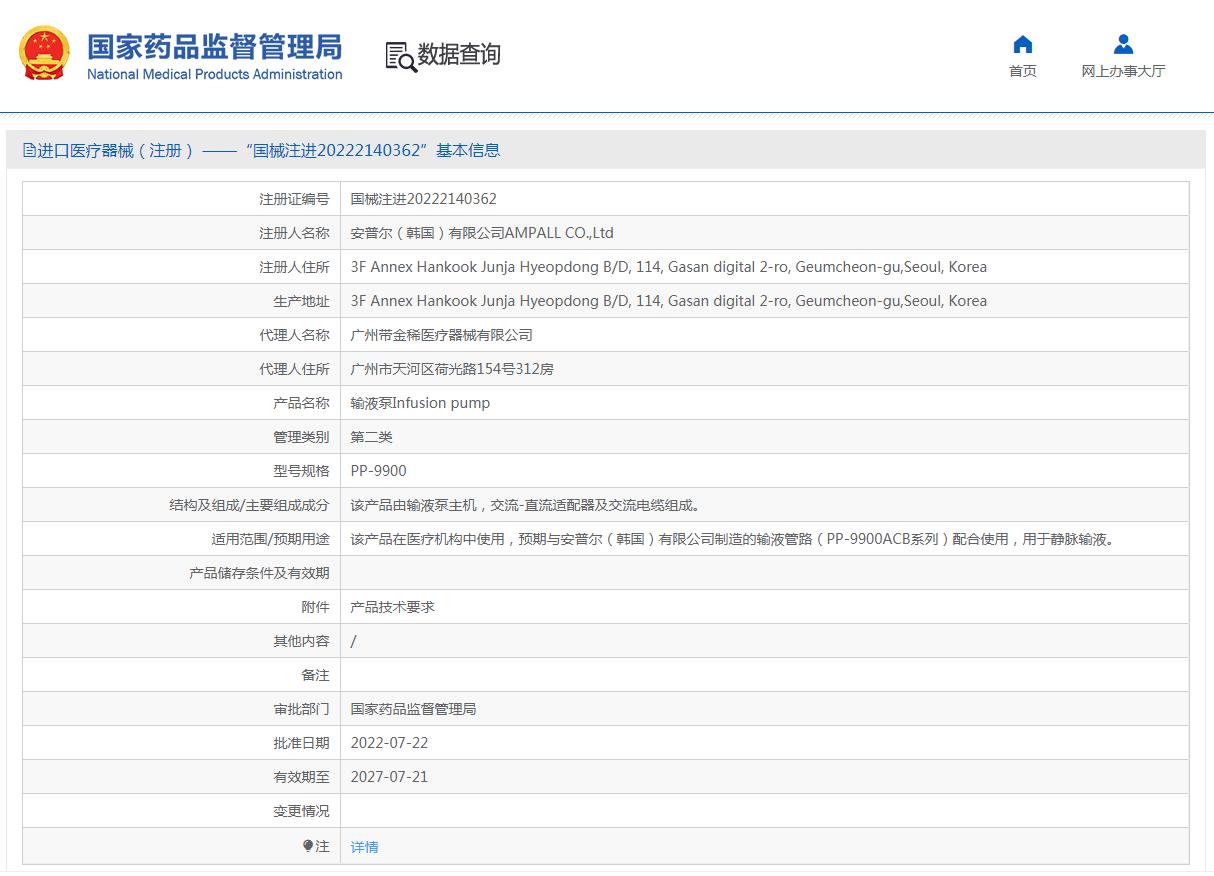Select 安普尔（韩国）有限公司AMPALL CO.,Ltd value
The width and height of the screenshot is (1214, 876).
482,233
